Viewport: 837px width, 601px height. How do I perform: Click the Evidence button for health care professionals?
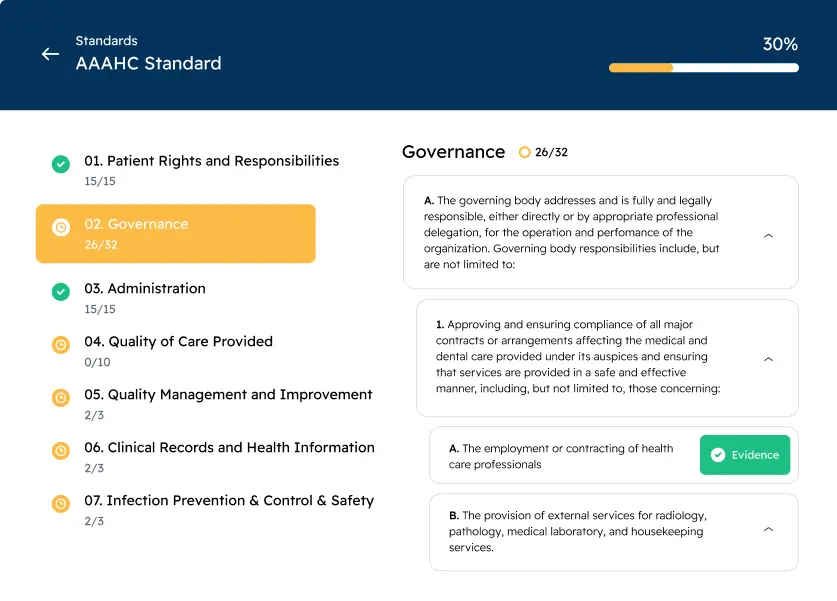coord(744,454)
